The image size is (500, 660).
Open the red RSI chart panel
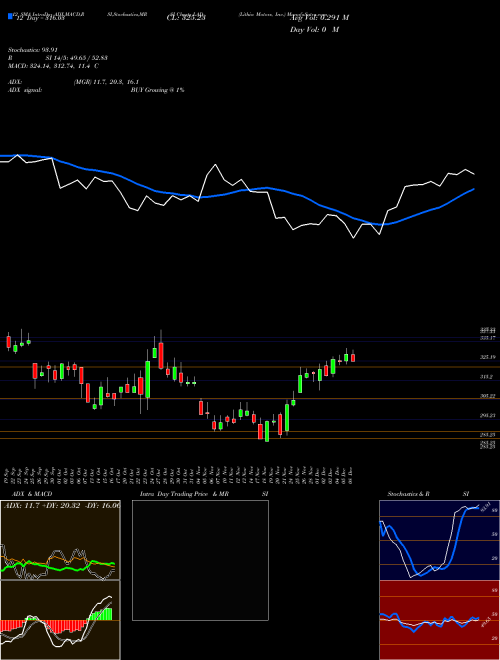[439, 620]
